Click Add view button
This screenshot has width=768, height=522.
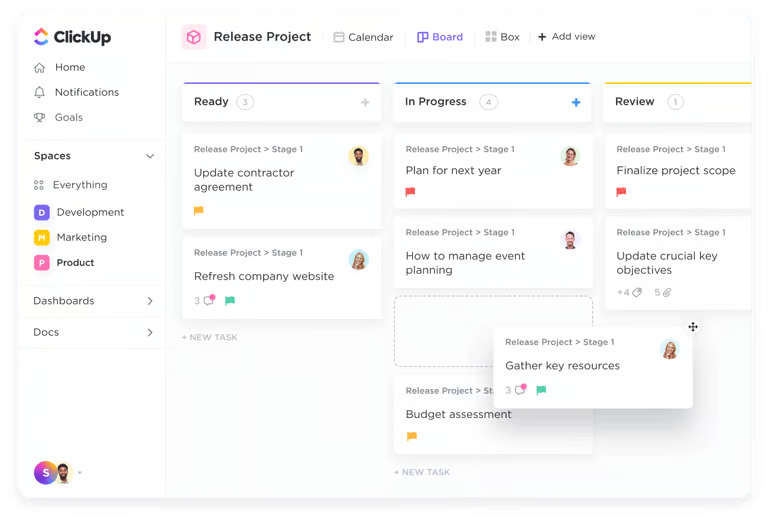[566, 37]
